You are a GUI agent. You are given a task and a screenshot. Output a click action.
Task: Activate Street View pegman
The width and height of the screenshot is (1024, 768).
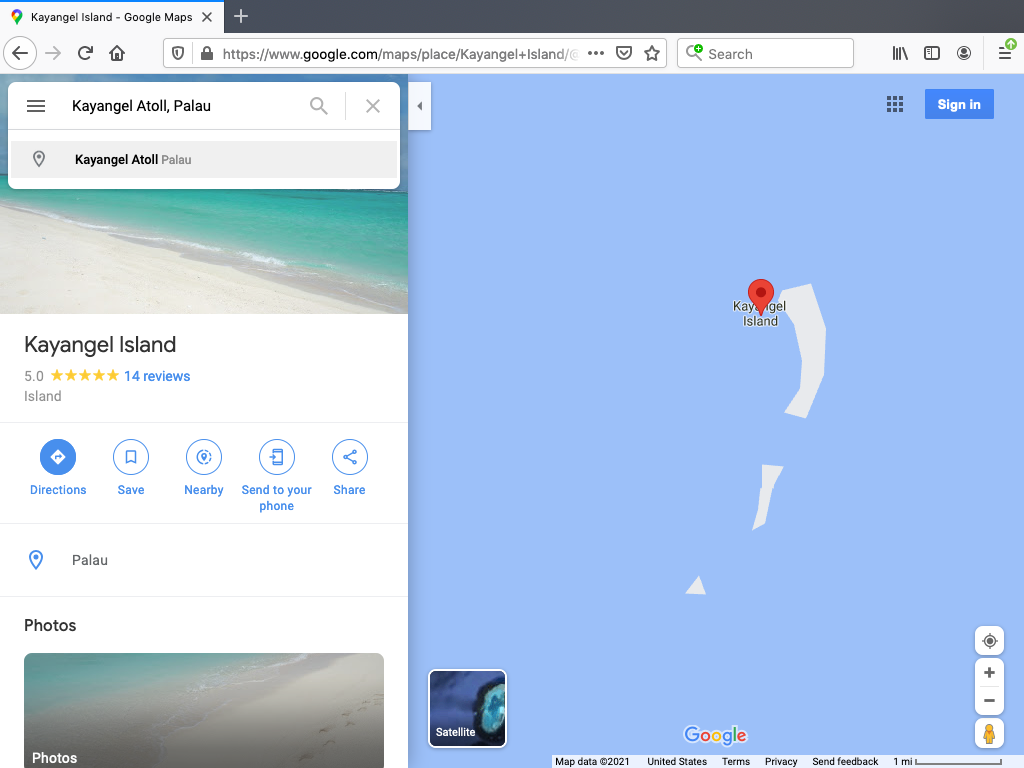click(989, 734)
